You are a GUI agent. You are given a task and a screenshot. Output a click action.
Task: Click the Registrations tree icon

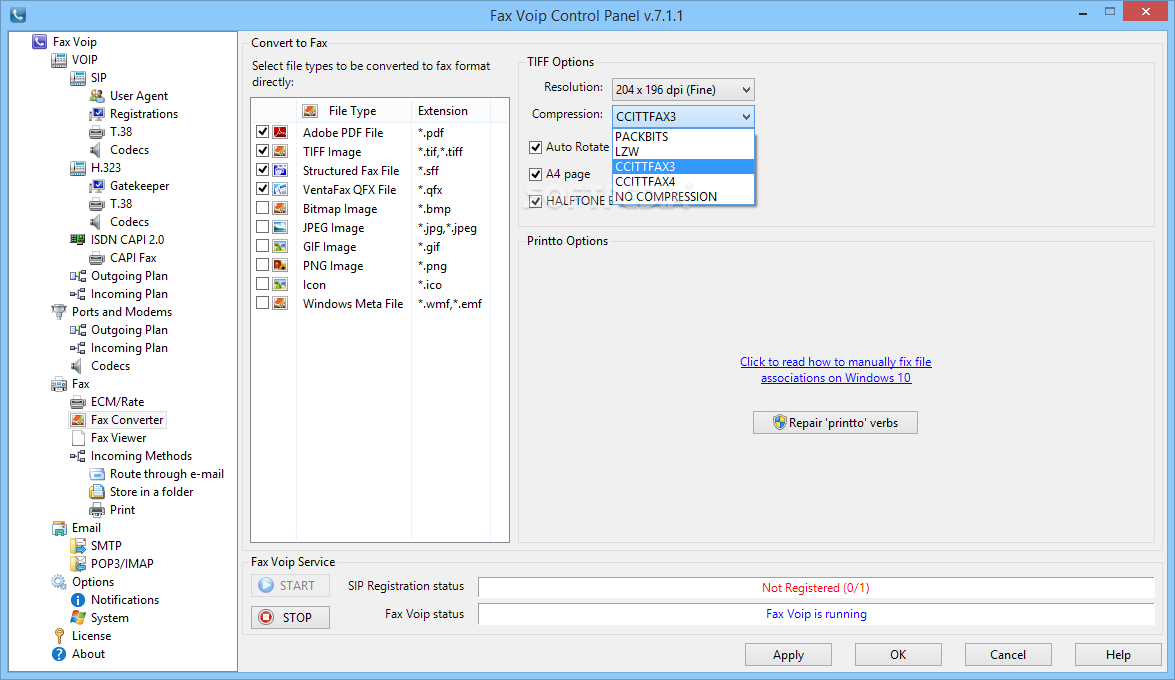pos(97,114)
